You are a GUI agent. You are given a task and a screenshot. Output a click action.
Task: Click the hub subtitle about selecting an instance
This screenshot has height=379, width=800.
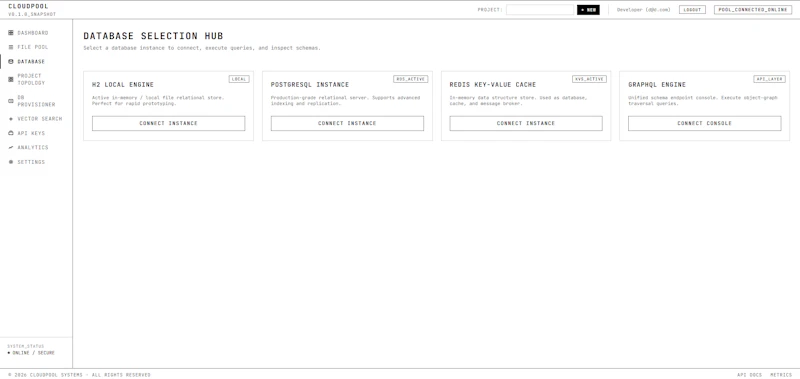pyautogui.click(x=202, y=48)
